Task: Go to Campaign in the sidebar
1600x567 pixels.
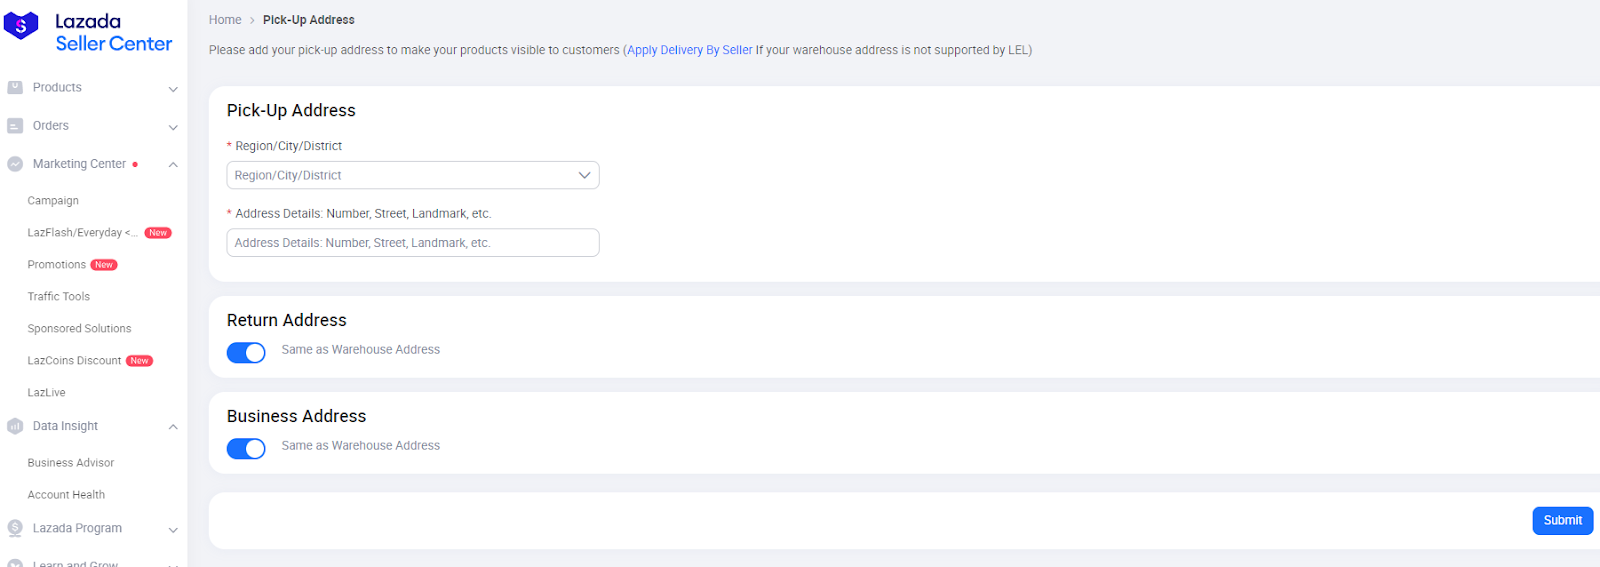Action: 53,201
